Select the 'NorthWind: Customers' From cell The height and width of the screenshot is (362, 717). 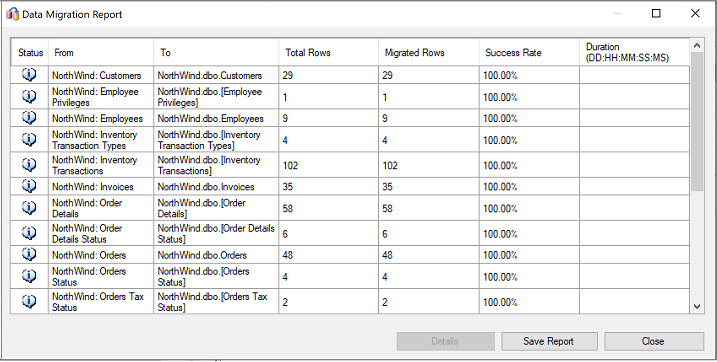pyautogui.click(x=101, y=75)
